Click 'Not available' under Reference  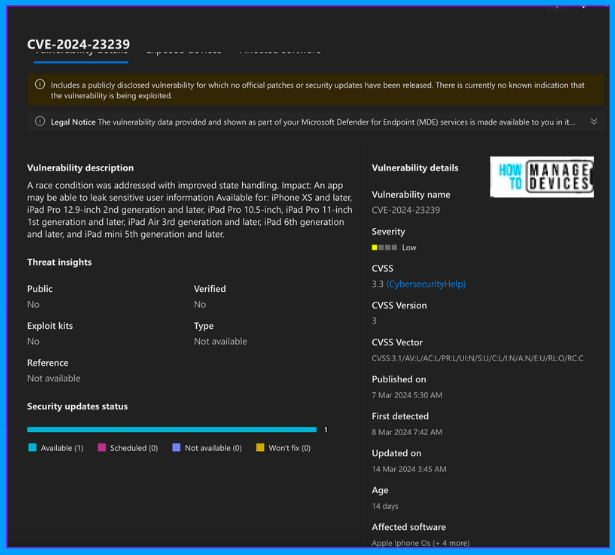tap(54, 378)
